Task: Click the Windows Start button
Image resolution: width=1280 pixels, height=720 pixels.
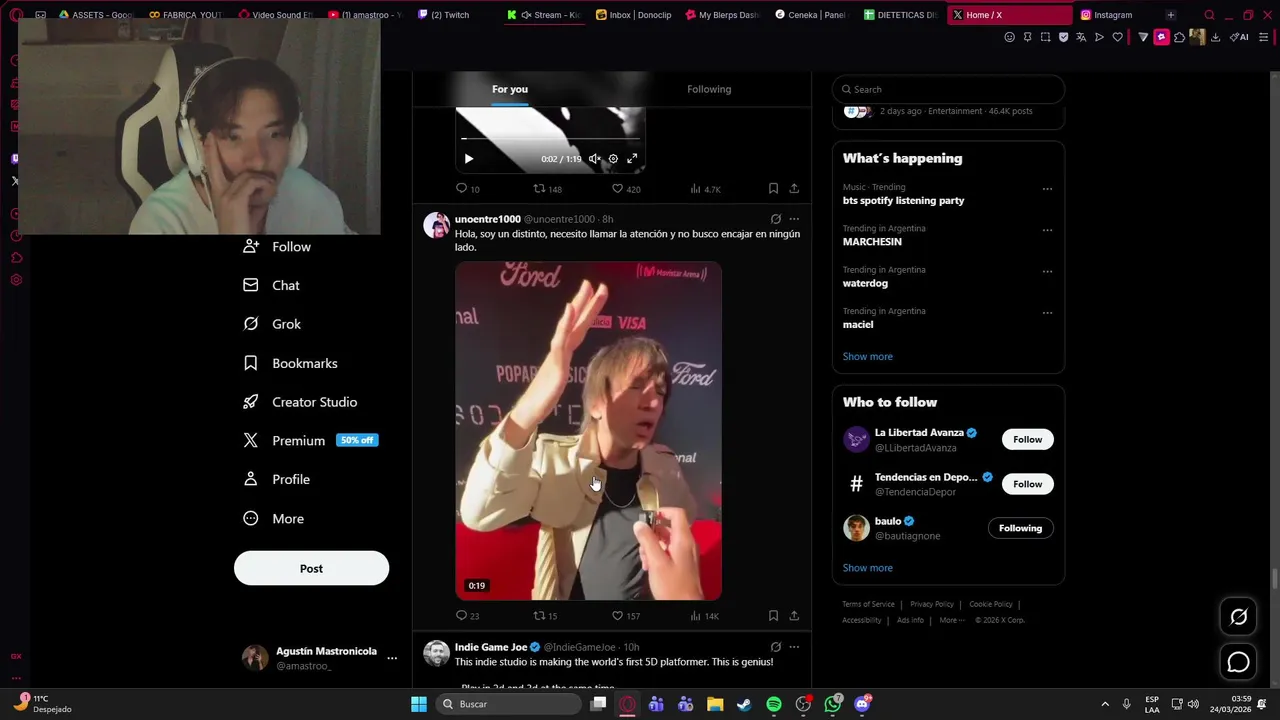Action: click(419, 704)
